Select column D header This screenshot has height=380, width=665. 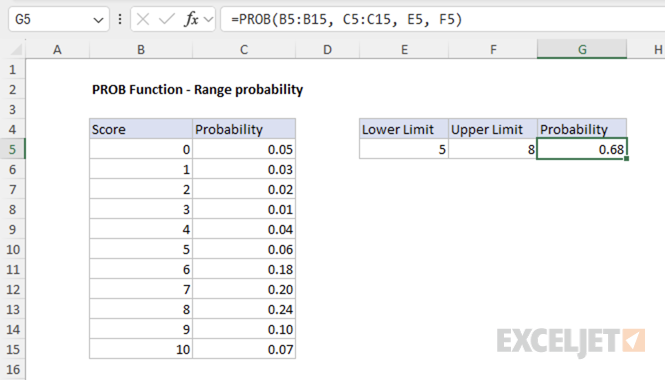(327, 50)
